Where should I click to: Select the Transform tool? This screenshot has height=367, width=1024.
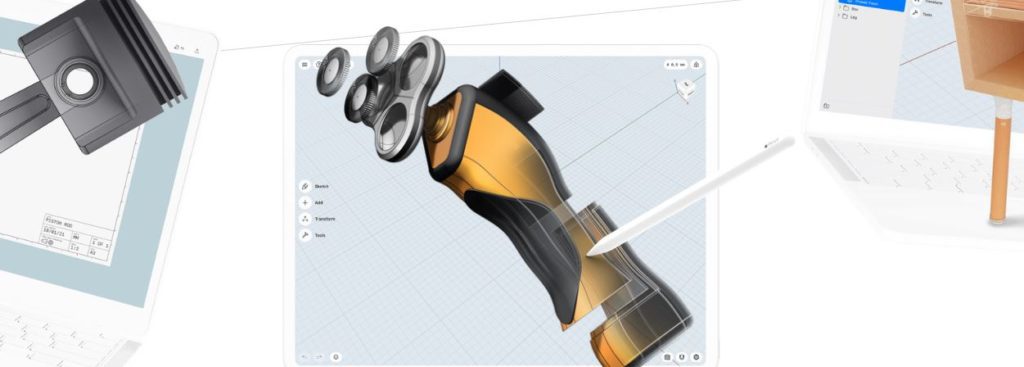tap(318, 219)
